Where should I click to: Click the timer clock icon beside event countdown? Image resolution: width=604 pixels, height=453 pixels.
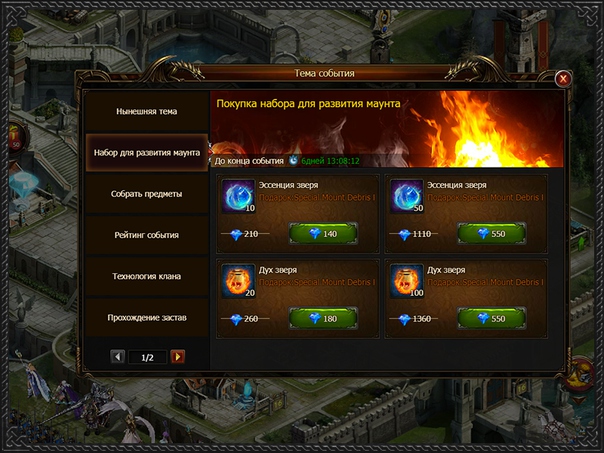294,160
